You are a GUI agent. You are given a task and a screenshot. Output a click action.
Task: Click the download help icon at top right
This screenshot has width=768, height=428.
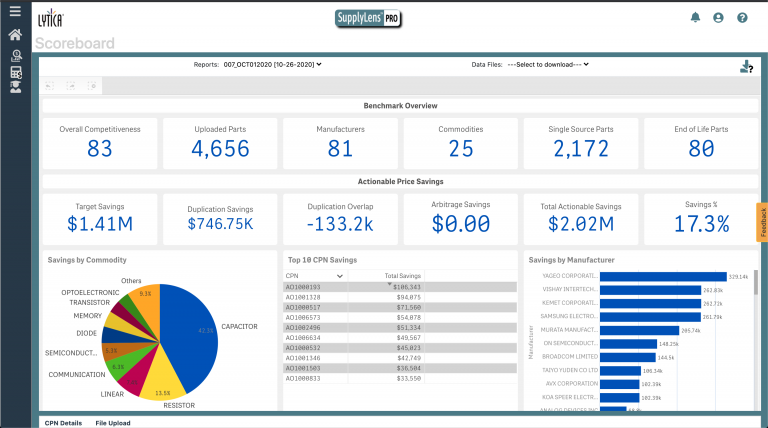pos(746,67)
